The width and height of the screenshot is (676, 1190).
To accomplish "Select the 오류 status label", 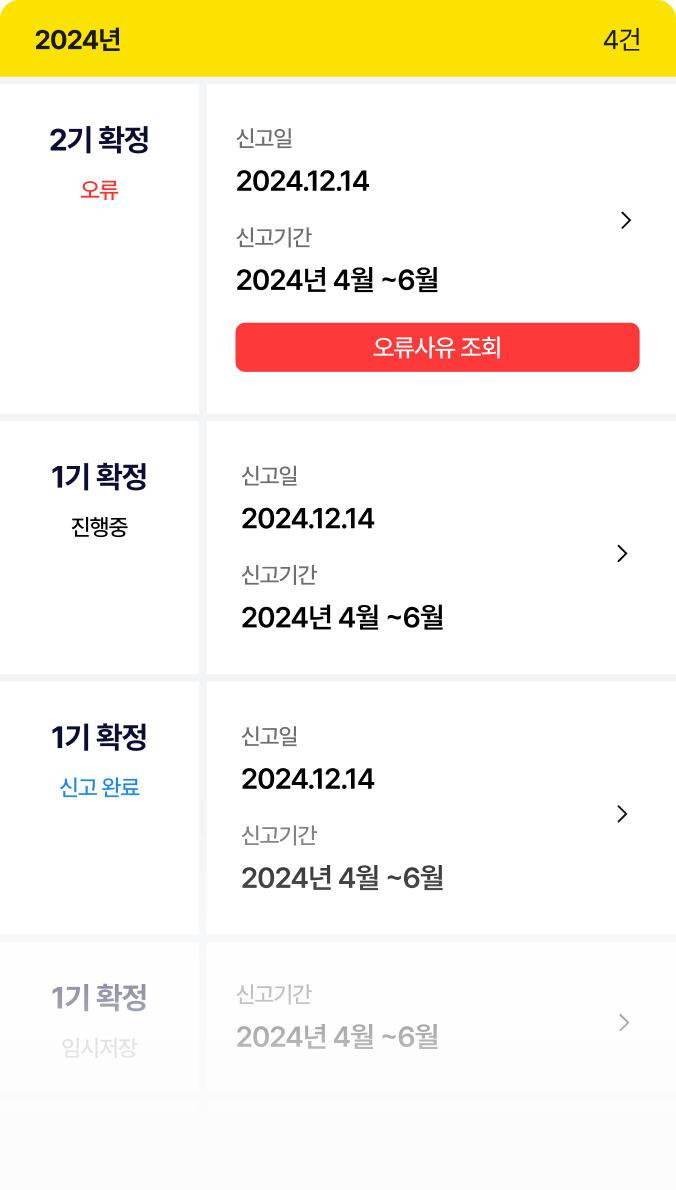I will click(97, 192).
